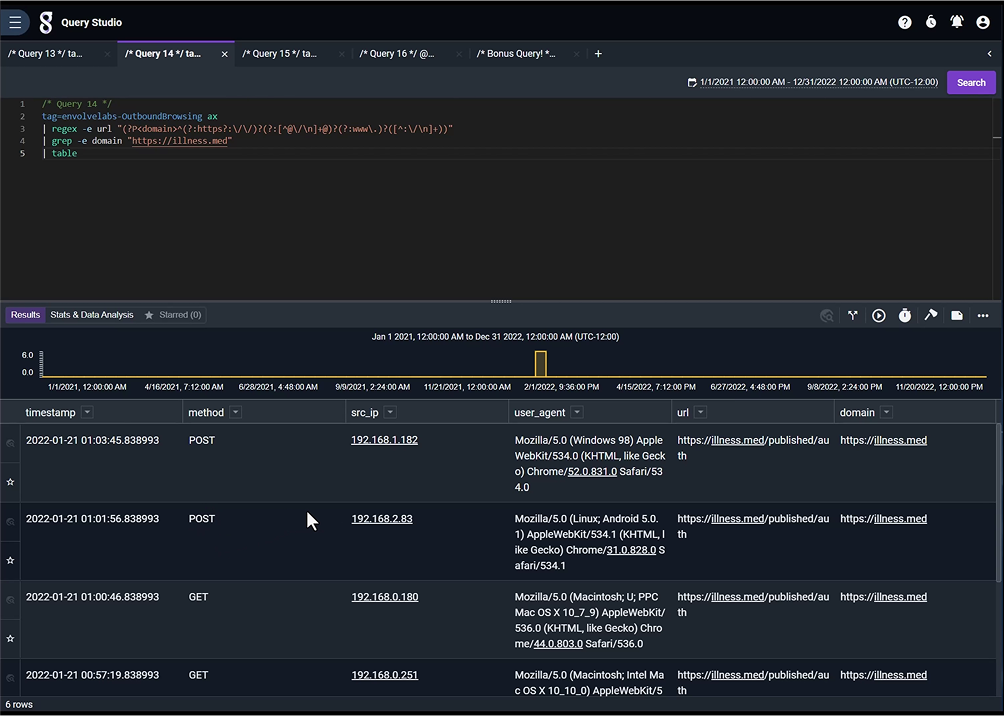Click the play circle icon in results toolbar
The height and width of the screenshot is (716, 1005).
[879, 315]
